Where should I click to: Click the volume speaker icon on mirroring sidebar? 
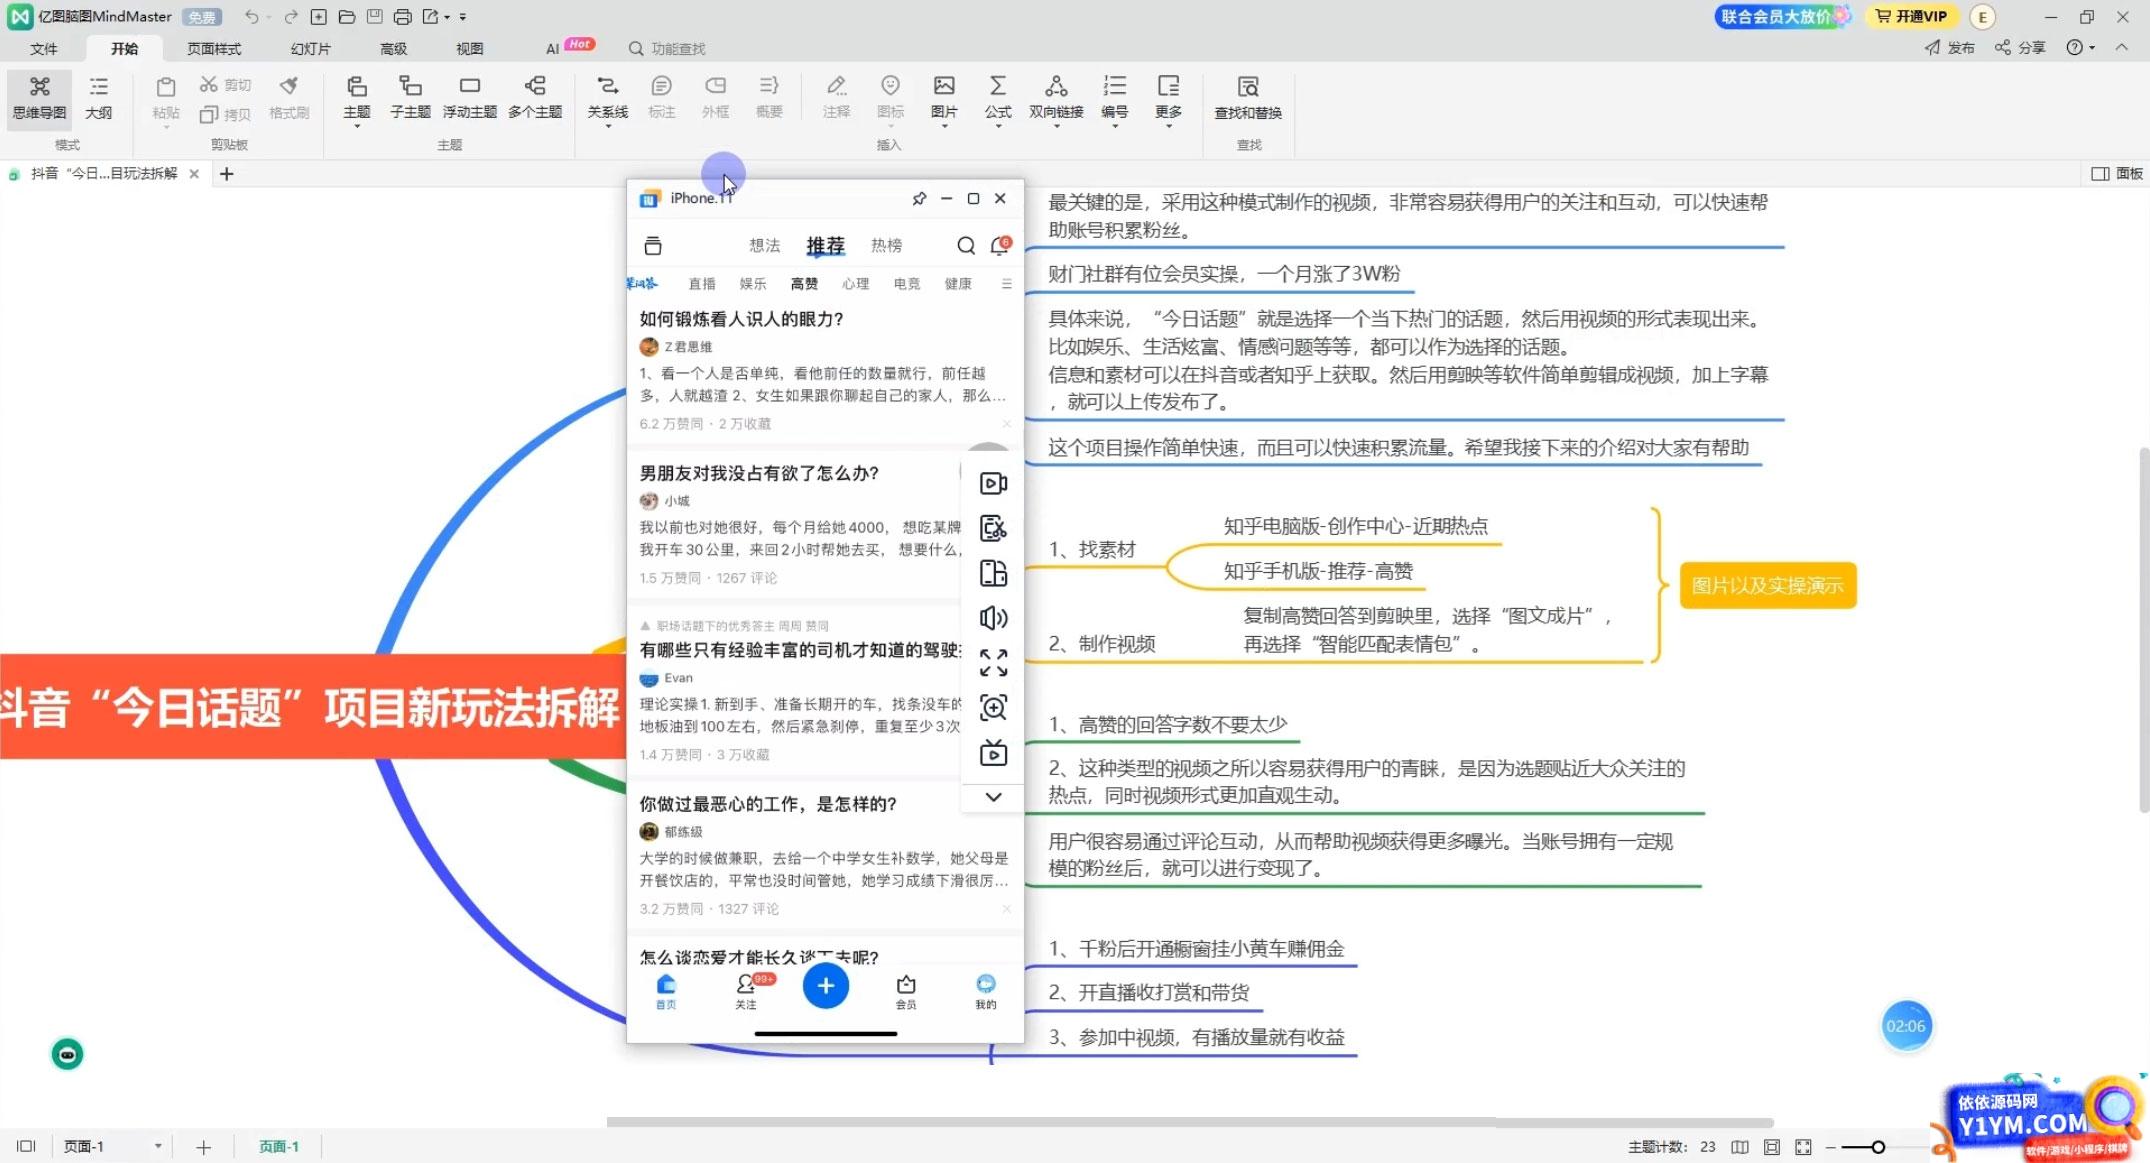coord(993,618)
